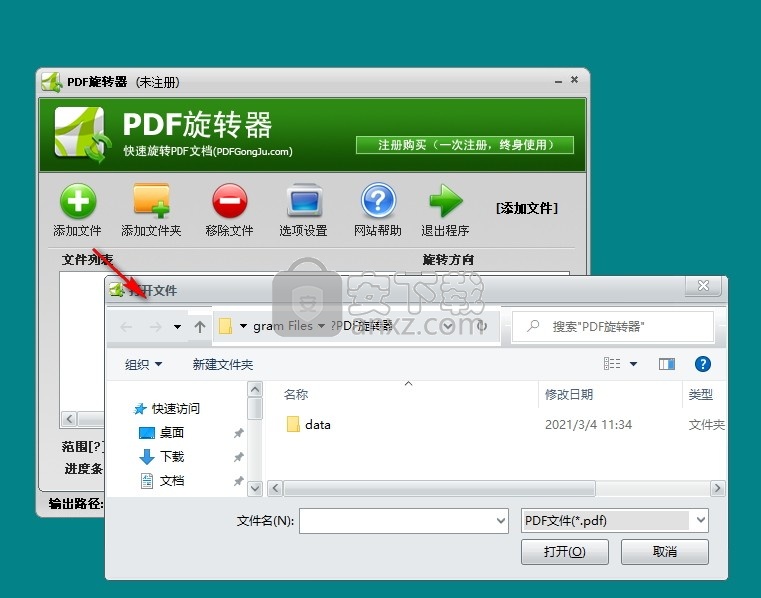This screenshot has height=598, width=761.
Task: Click the green Add File plus icon
Action: [78, 201]
